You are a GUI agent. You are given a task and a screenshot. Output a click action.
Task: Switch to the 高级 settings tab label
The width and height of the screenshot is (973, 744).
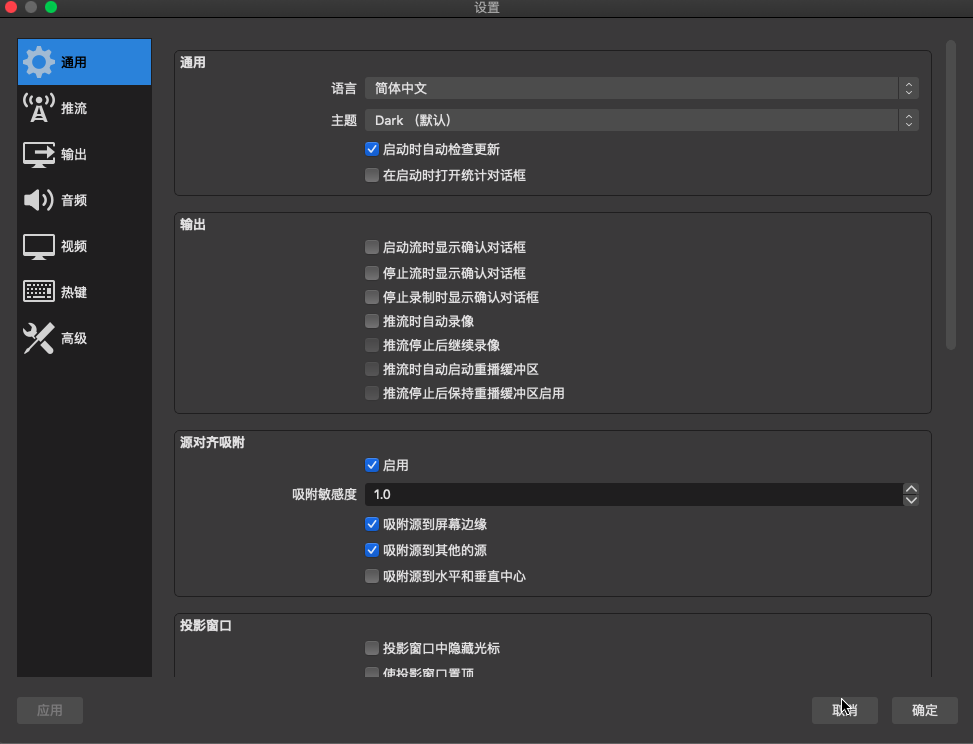tap(74, 338)
